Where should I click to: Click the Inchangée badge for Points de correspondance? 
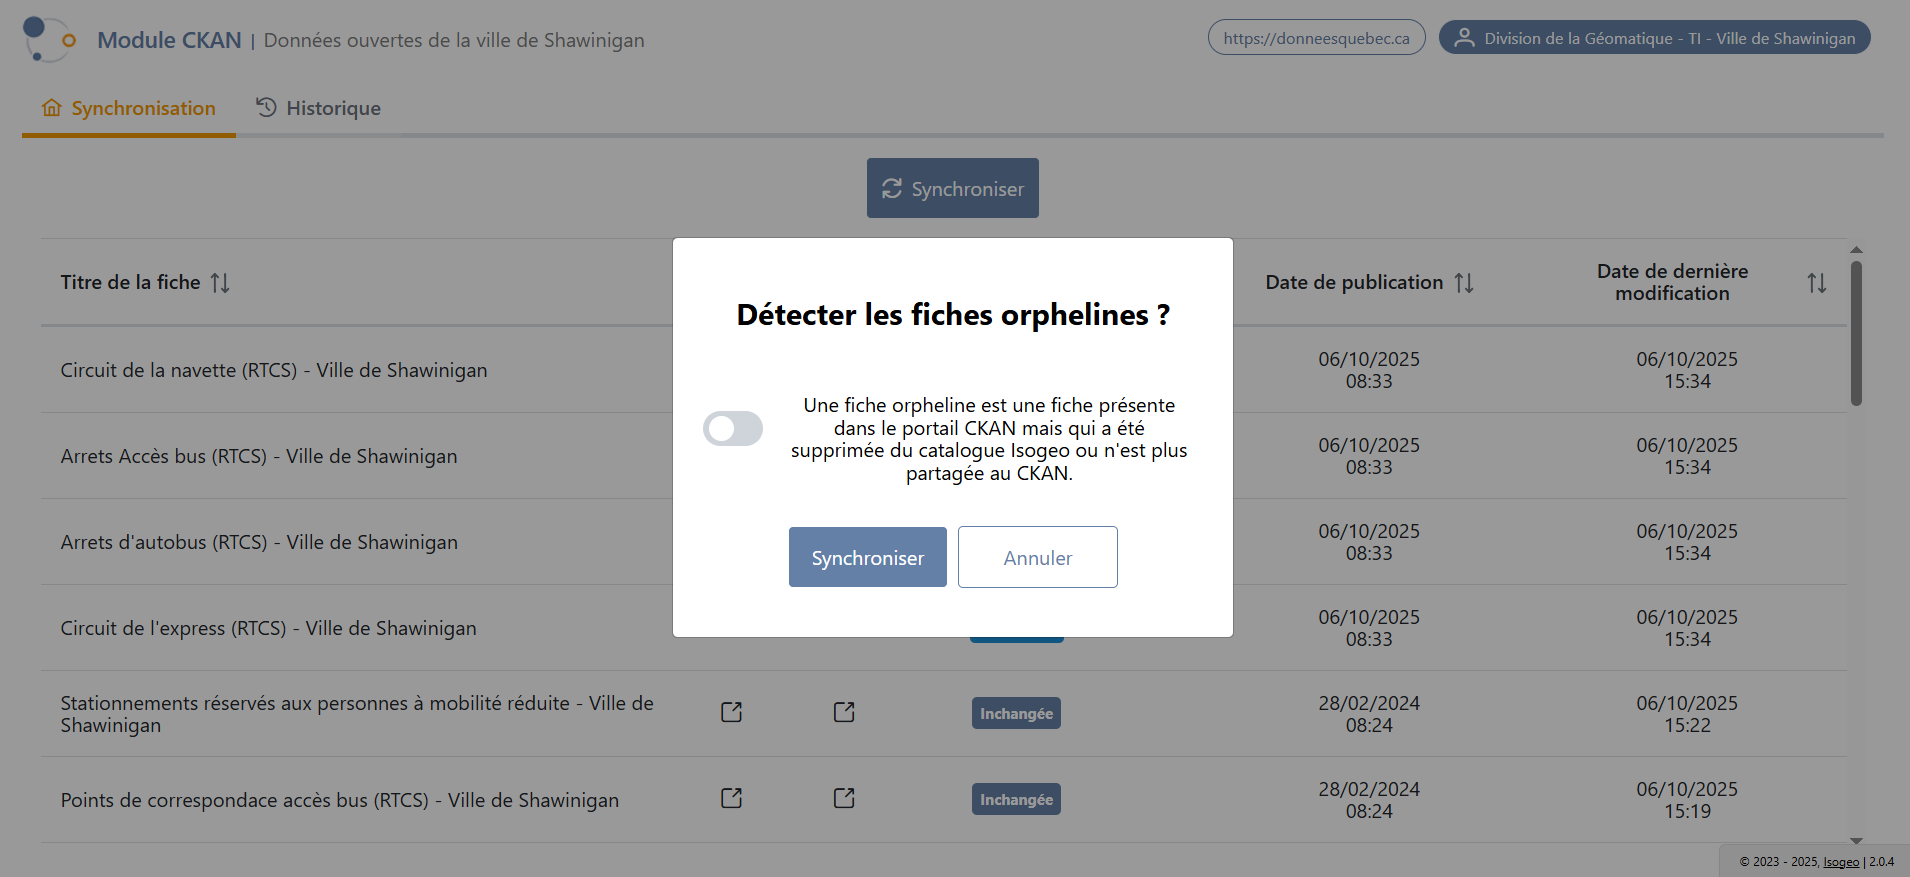(x=1016, y=798)
